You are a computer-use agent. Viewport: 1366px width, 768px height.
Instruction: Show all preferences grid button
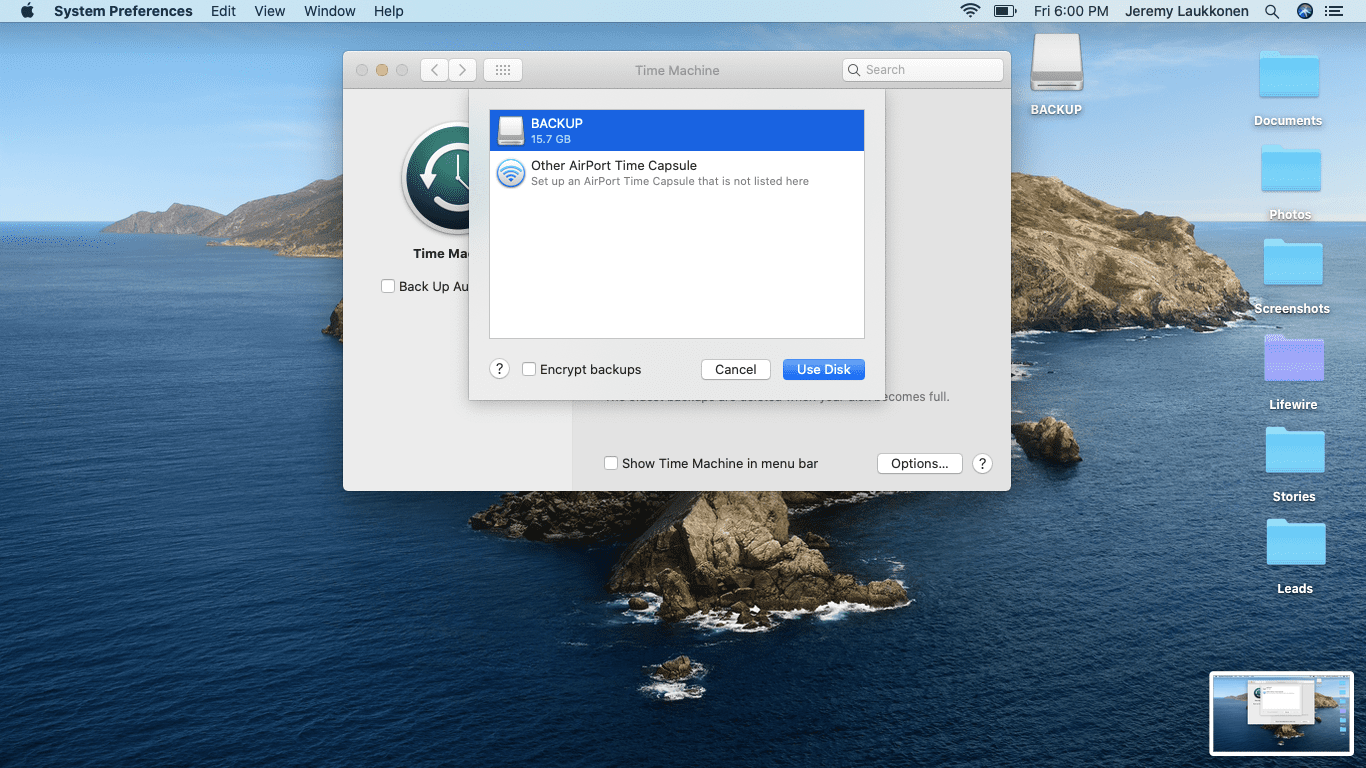point(503,70)
